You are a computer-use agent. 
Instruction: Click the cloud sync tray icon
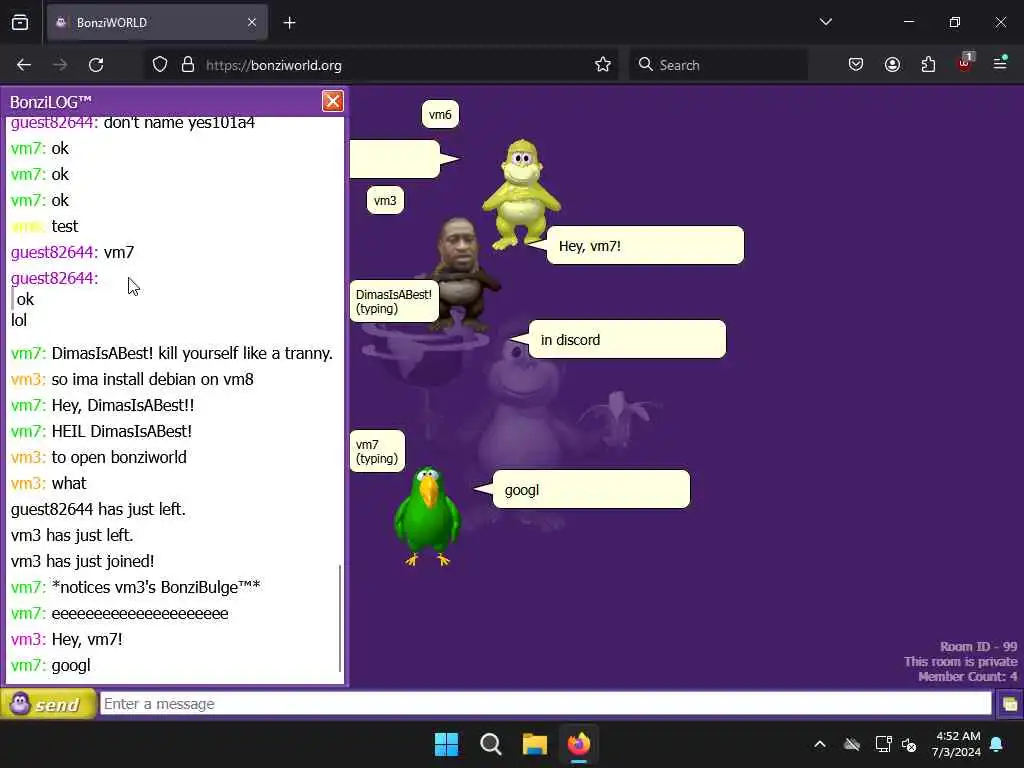tap(852, 744)
